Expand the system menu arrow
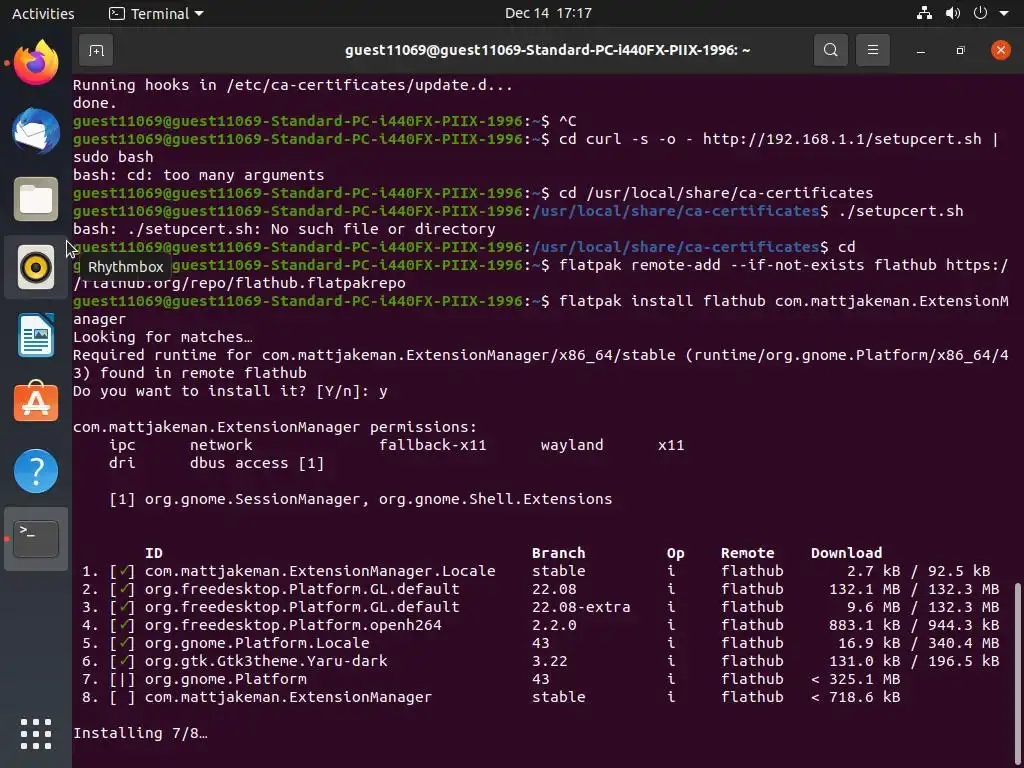Image resolution: width=1024 pixels, height=768 pixels. point(1004,14)
